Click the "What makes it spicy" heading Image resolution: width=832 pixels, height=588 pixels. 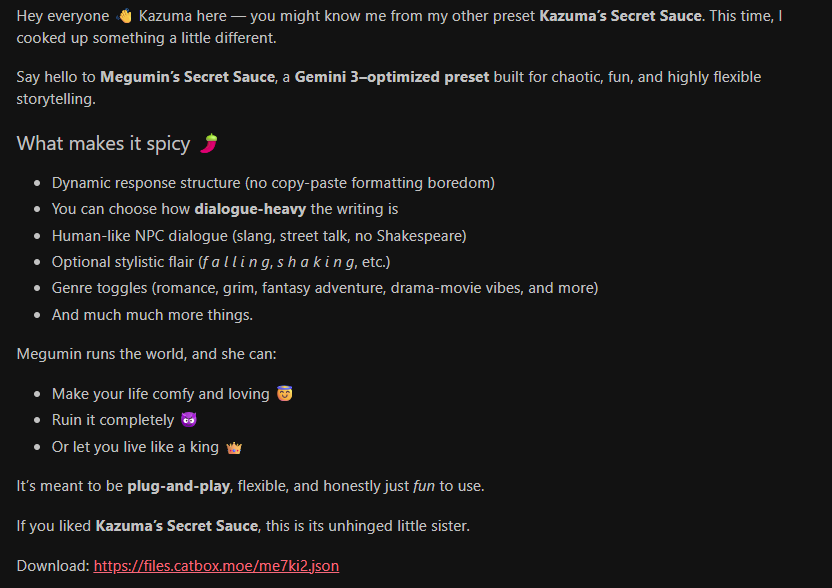tap(103, 144)
